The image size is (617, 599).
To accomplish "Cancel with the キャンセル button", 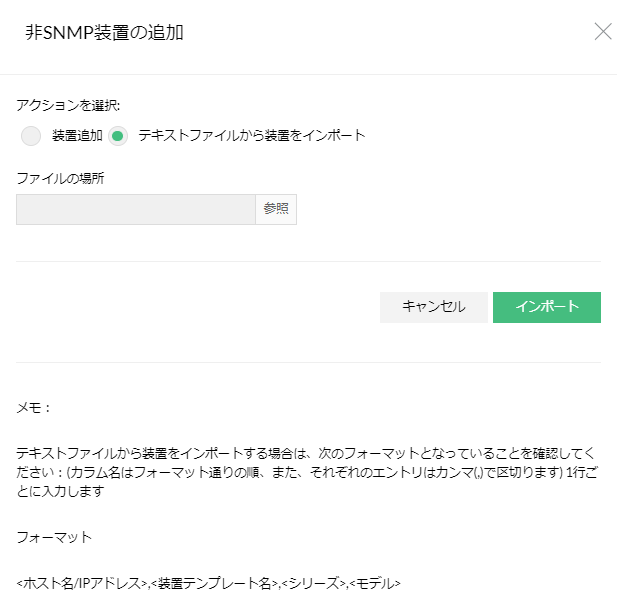I will coord(433,307).
